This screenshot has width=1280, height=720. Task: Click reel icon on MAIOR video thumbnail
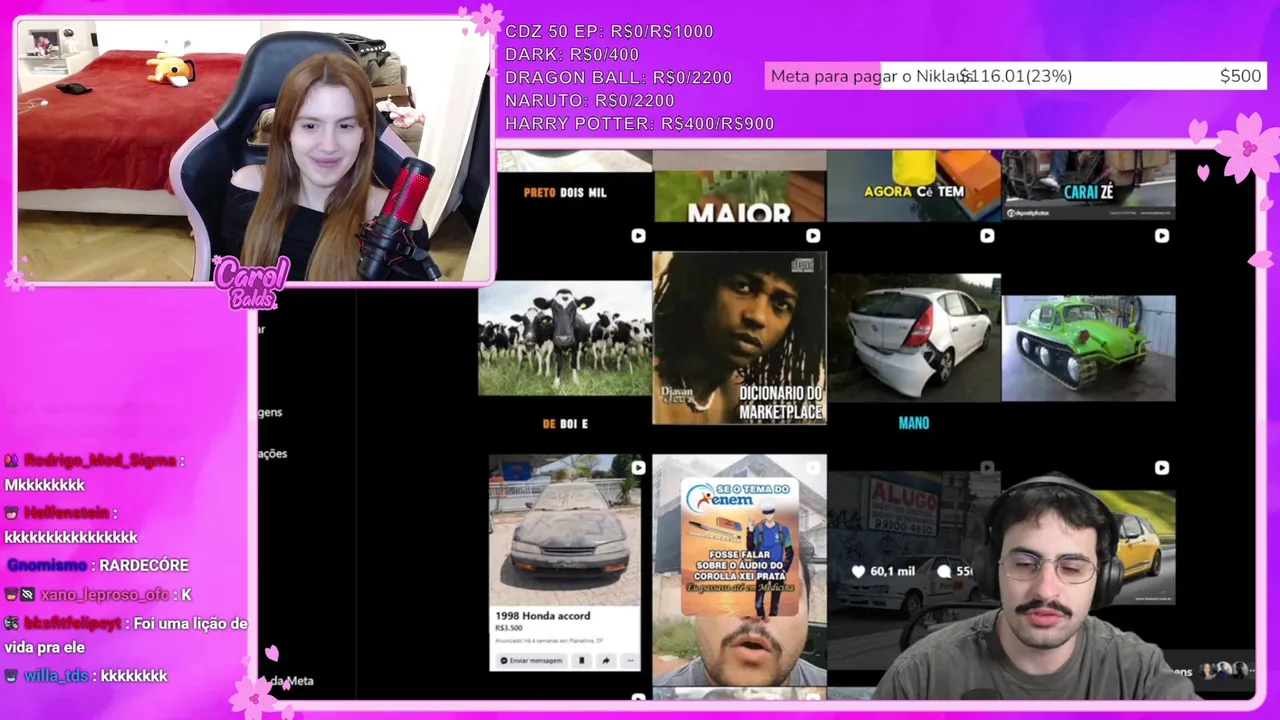click(813, 236)
